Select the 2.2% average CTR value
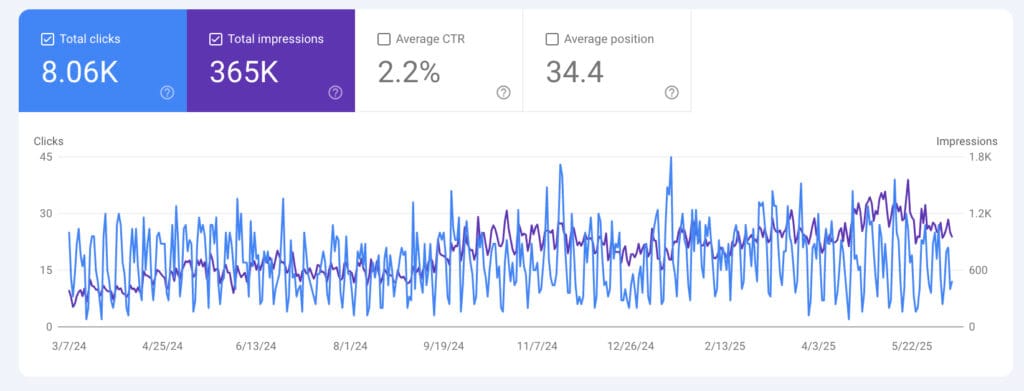The height and width of the screenshot is (391, 1024). (409, 72)
